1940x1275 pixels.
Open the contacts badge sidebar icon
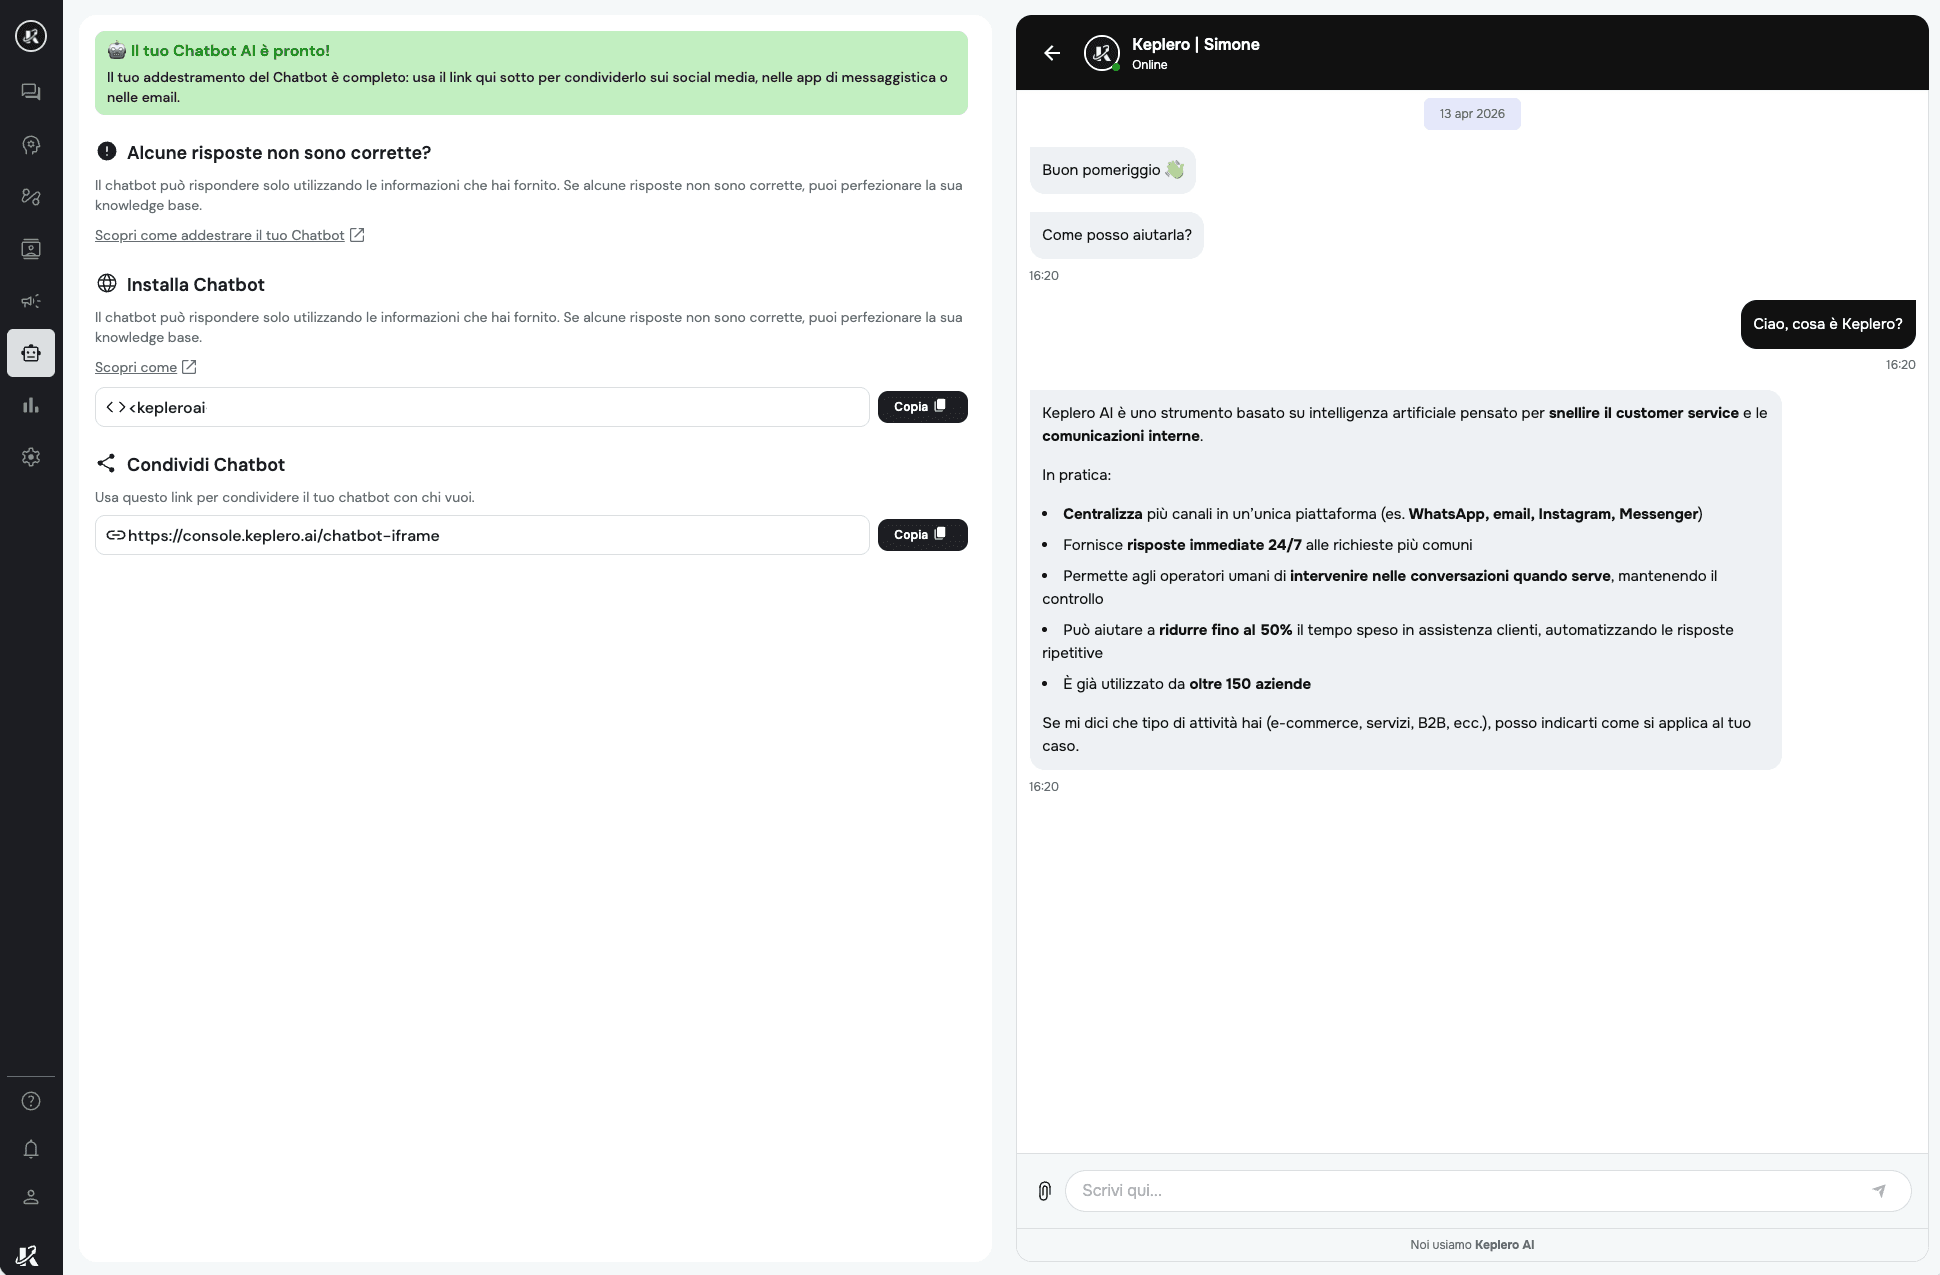click(31, 249)
